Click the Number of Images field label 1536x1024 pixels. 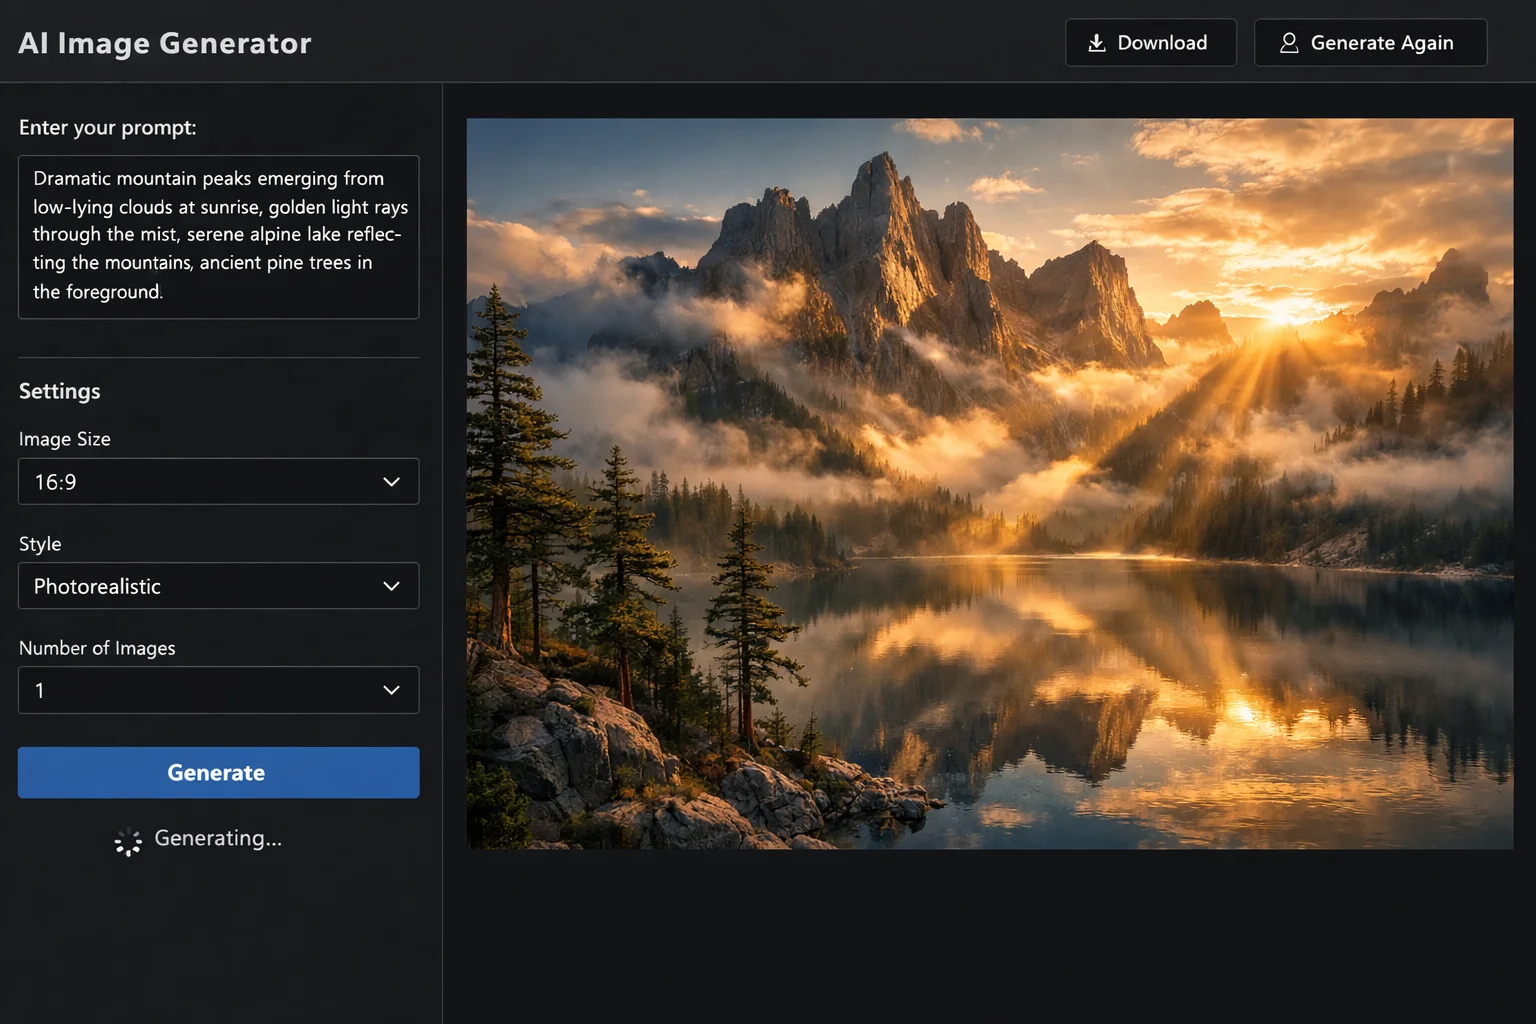coord(97,648)
